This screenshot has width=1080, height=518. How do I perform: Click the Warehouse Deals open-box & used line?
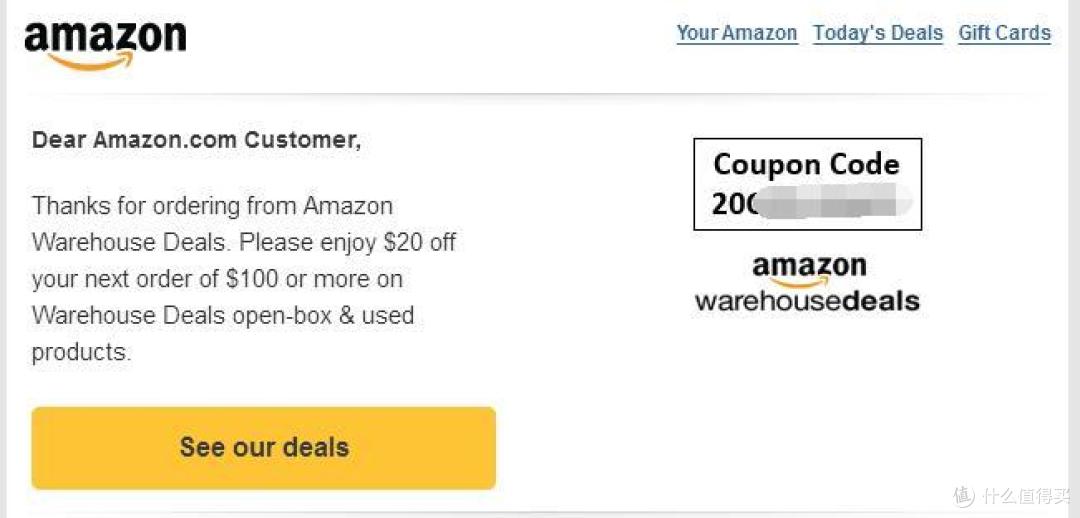223,315
